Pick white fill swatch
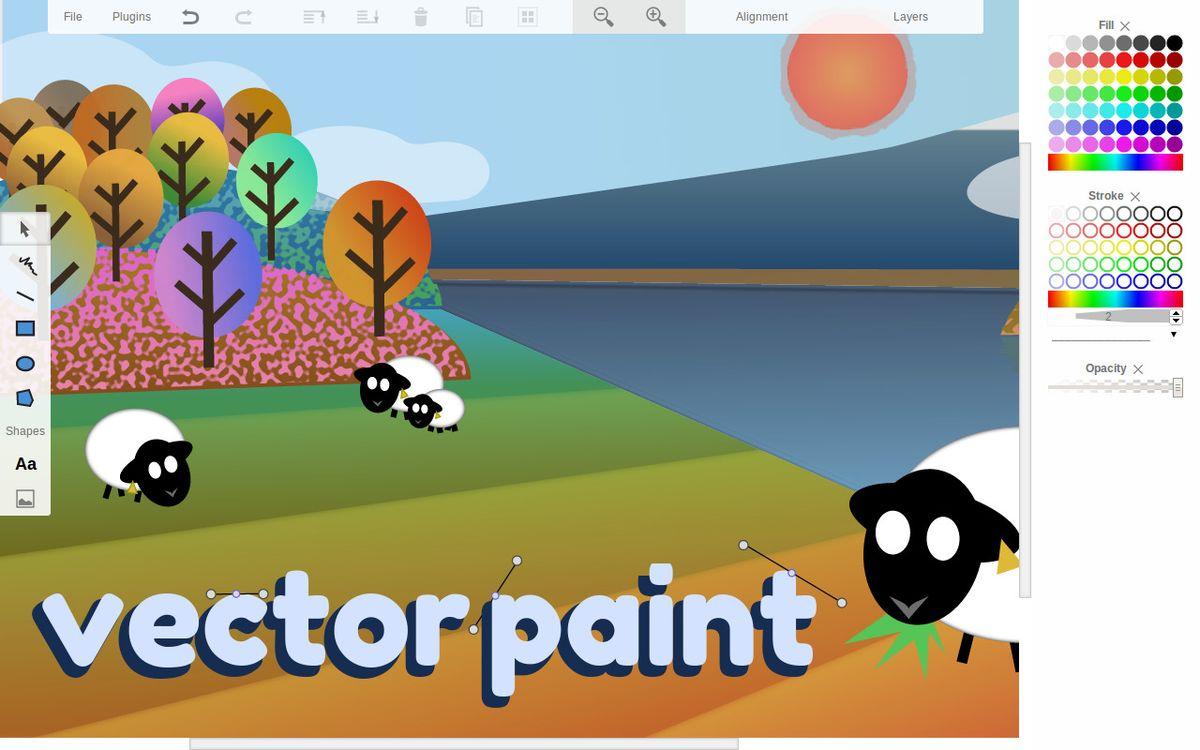Screen dimensions: 1200x750 pos(1056,43)
